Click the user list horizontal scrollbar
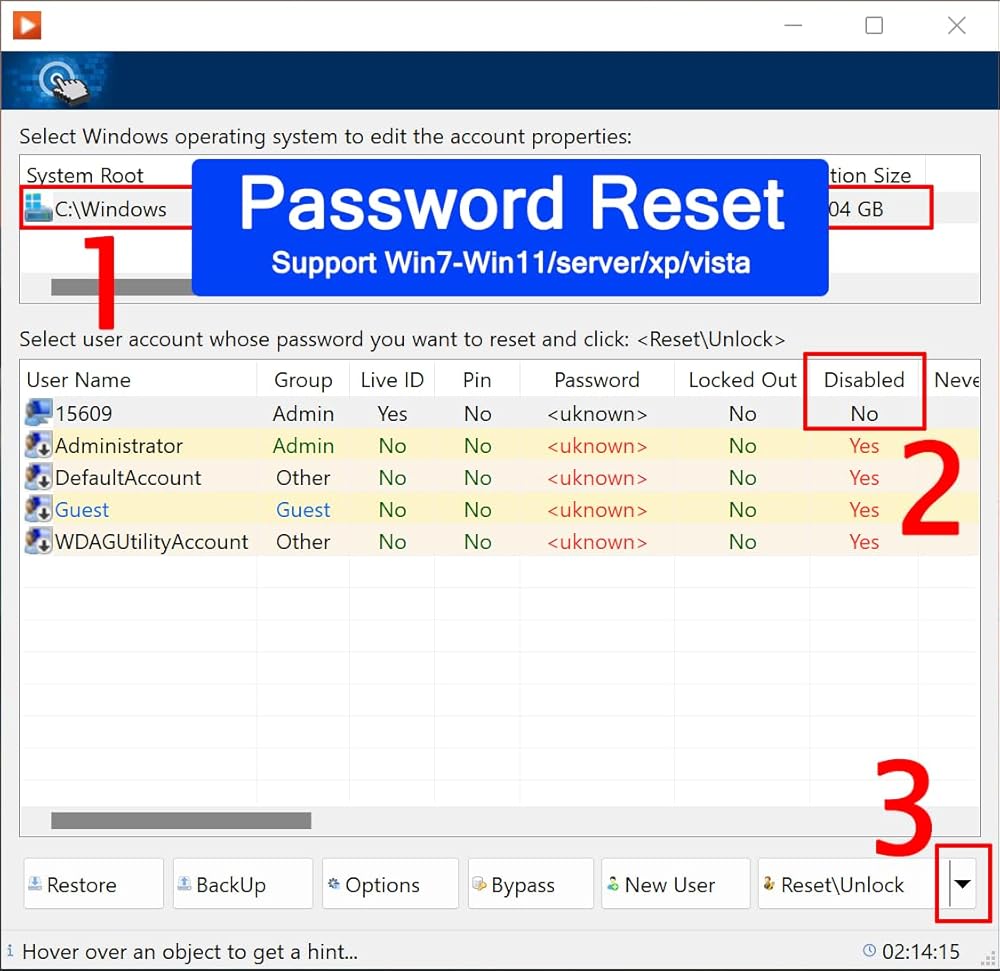 pos(181,821)
